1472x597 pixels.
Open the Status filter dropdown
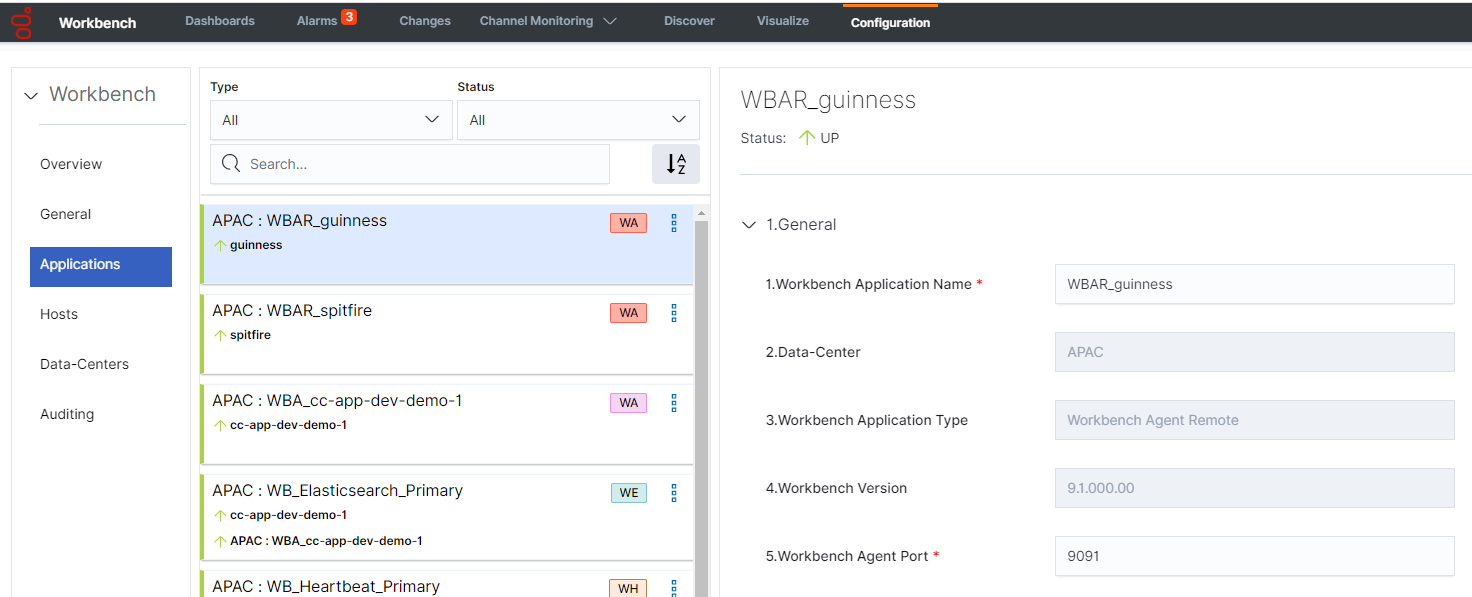(x=578, y=119)
